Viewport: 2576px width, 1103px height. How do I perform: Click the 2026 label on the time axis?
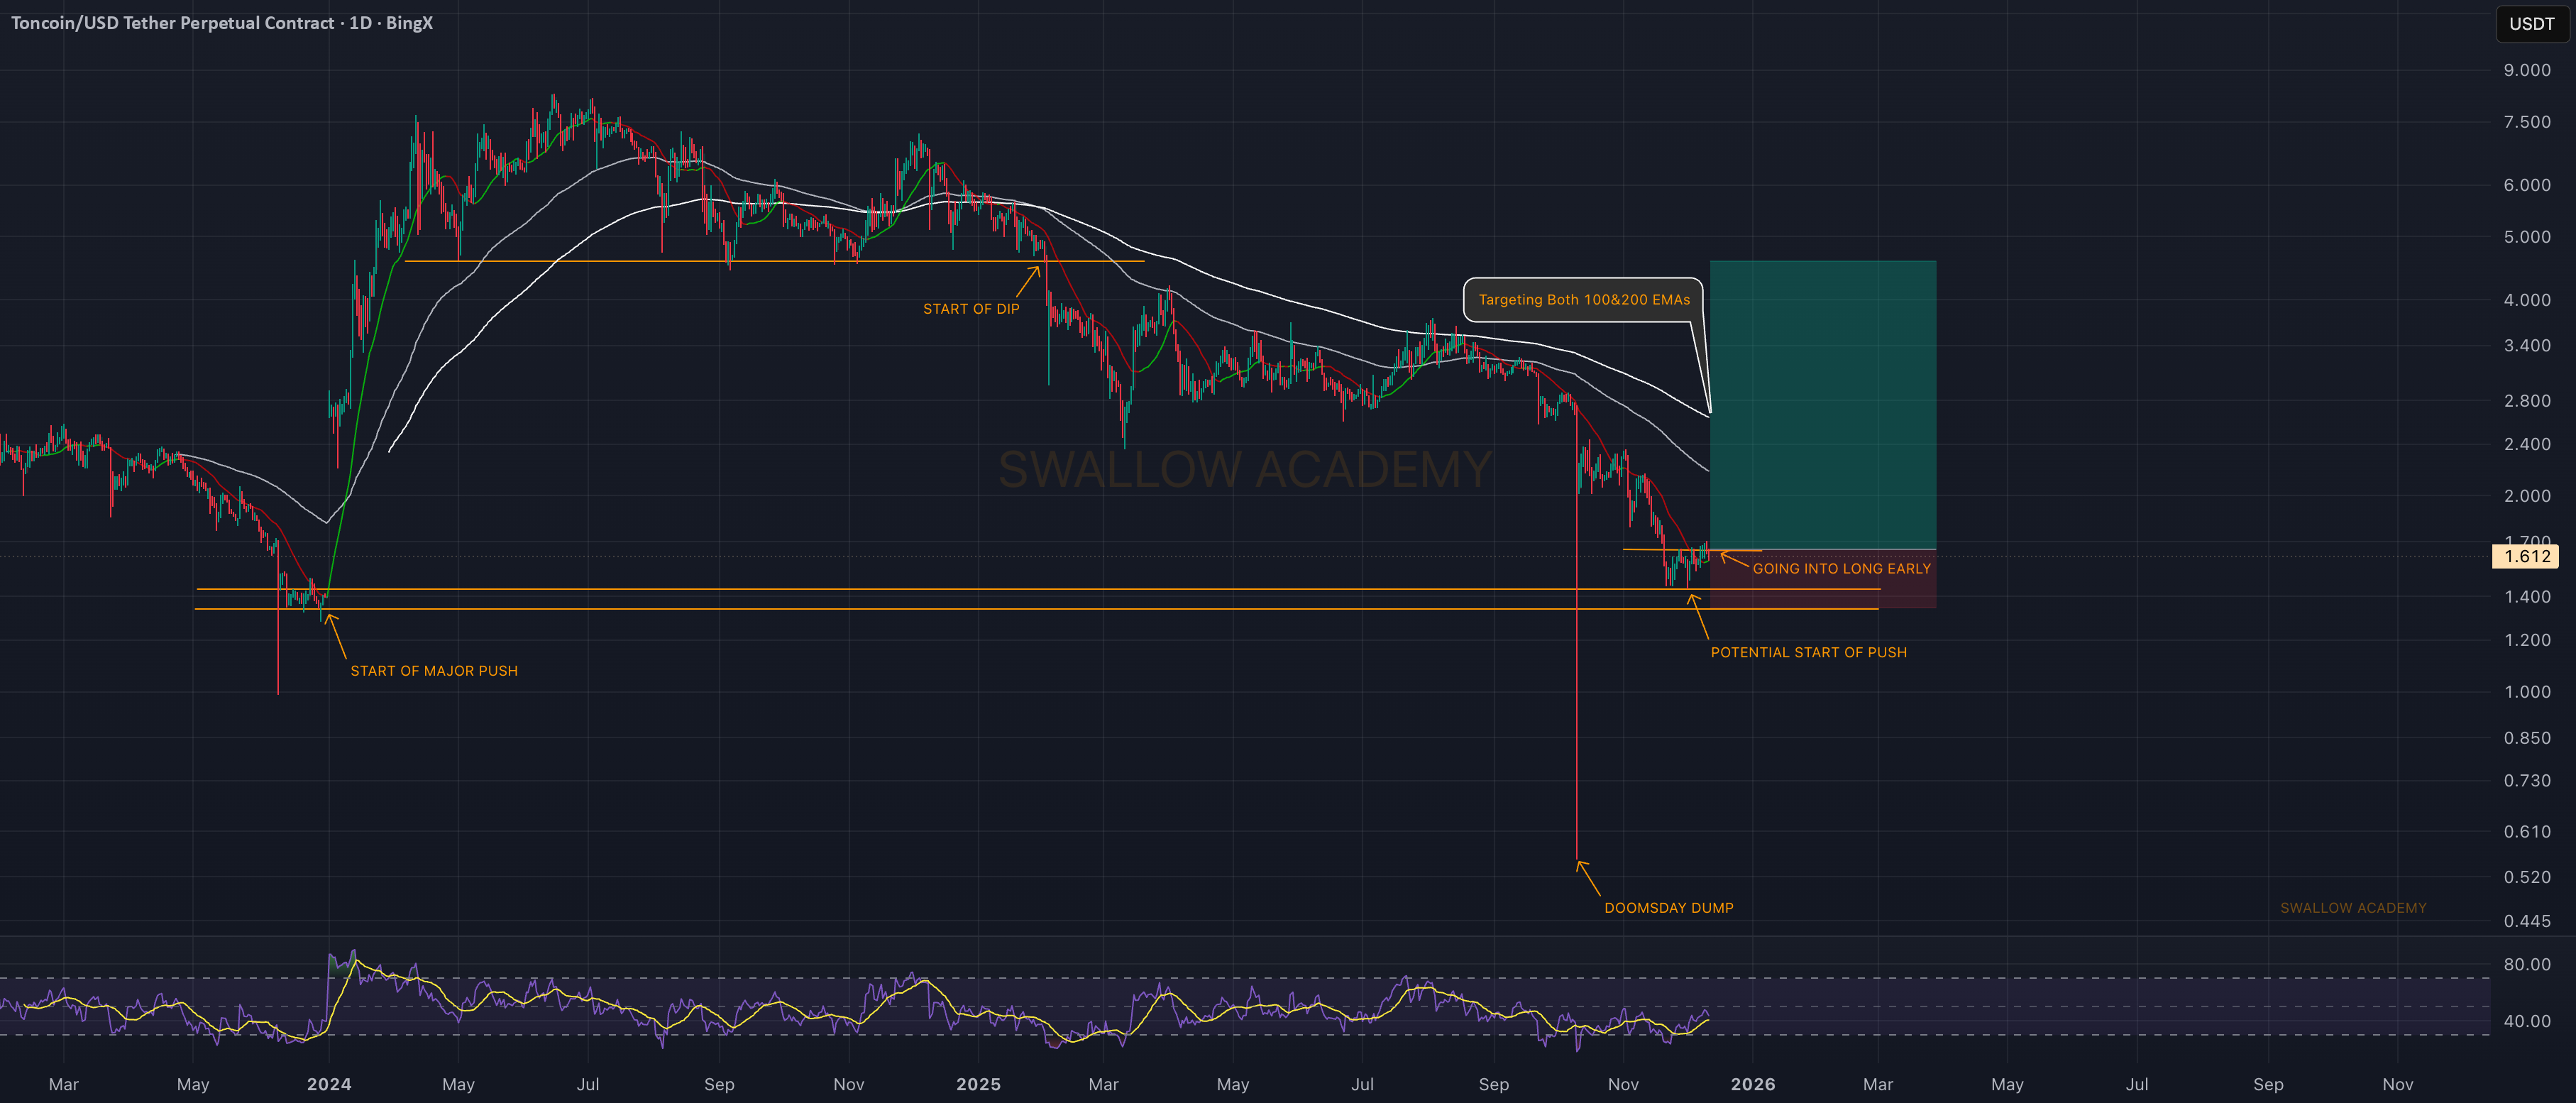click(x=1752, y=1085)
